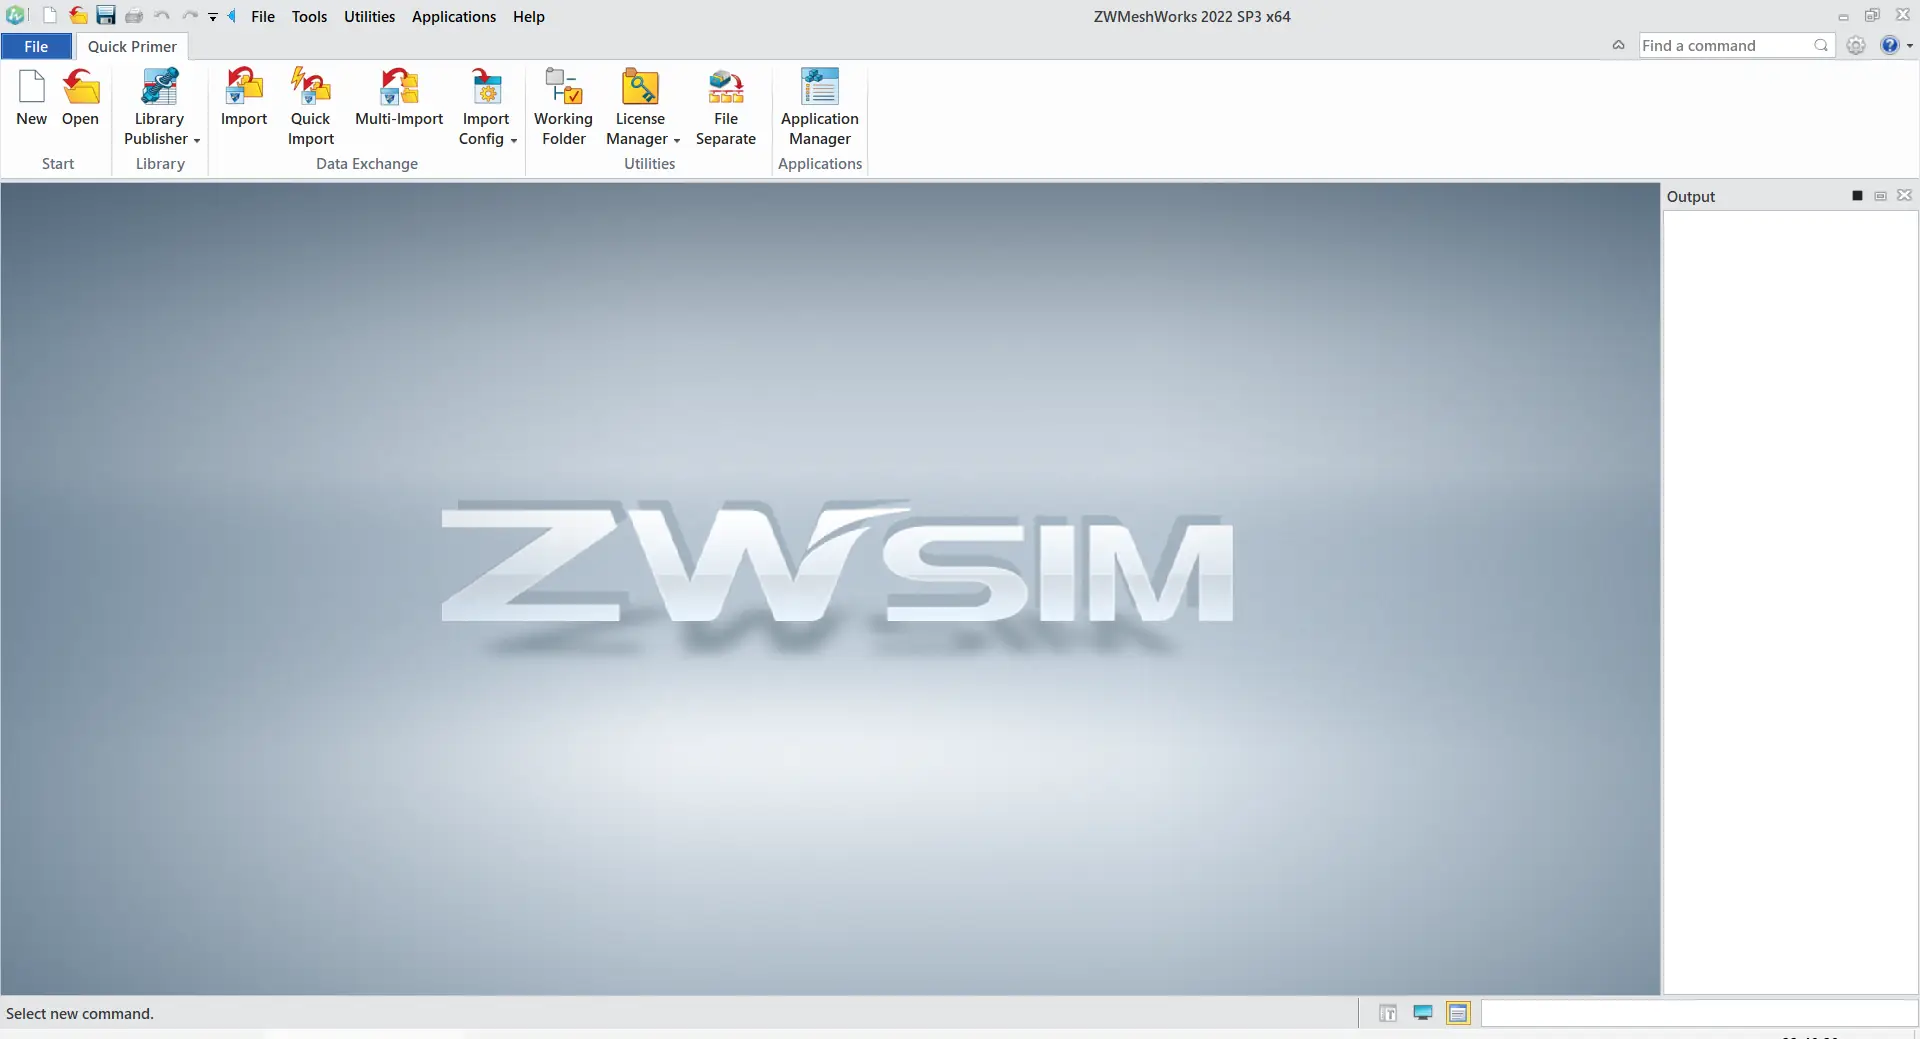The width and height of the screenshot is (1920, 1039).
Task: Open the Utilities menu
Action: (370, 16)
